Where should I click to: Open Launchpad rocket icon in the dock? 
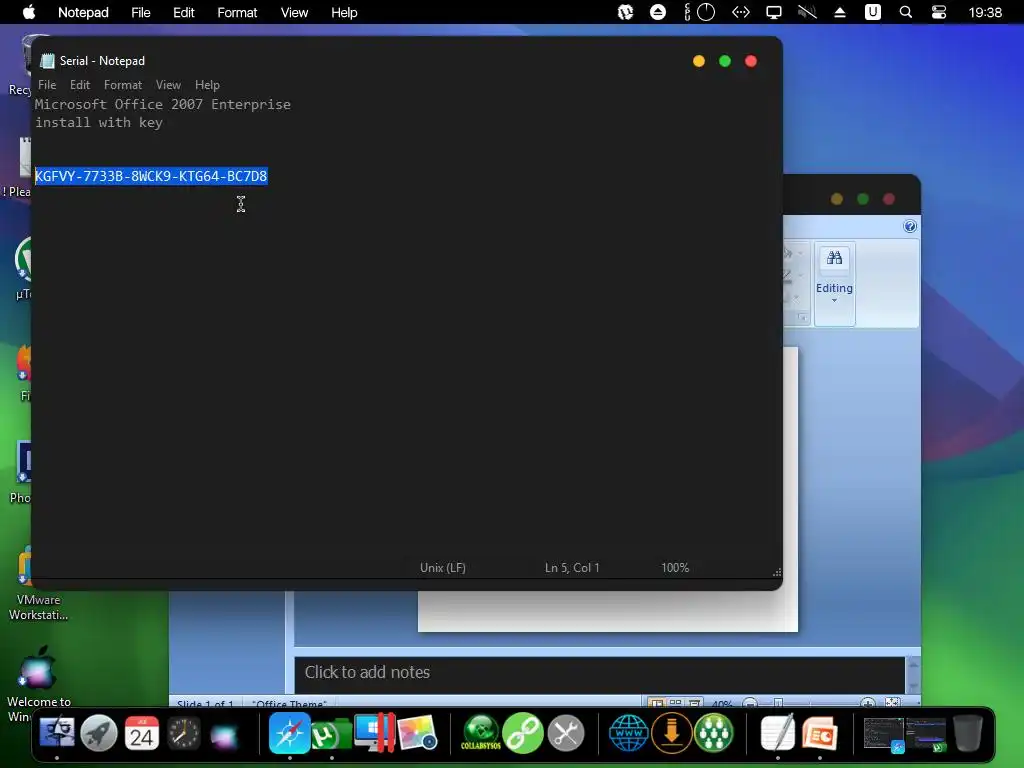(99, 733)
